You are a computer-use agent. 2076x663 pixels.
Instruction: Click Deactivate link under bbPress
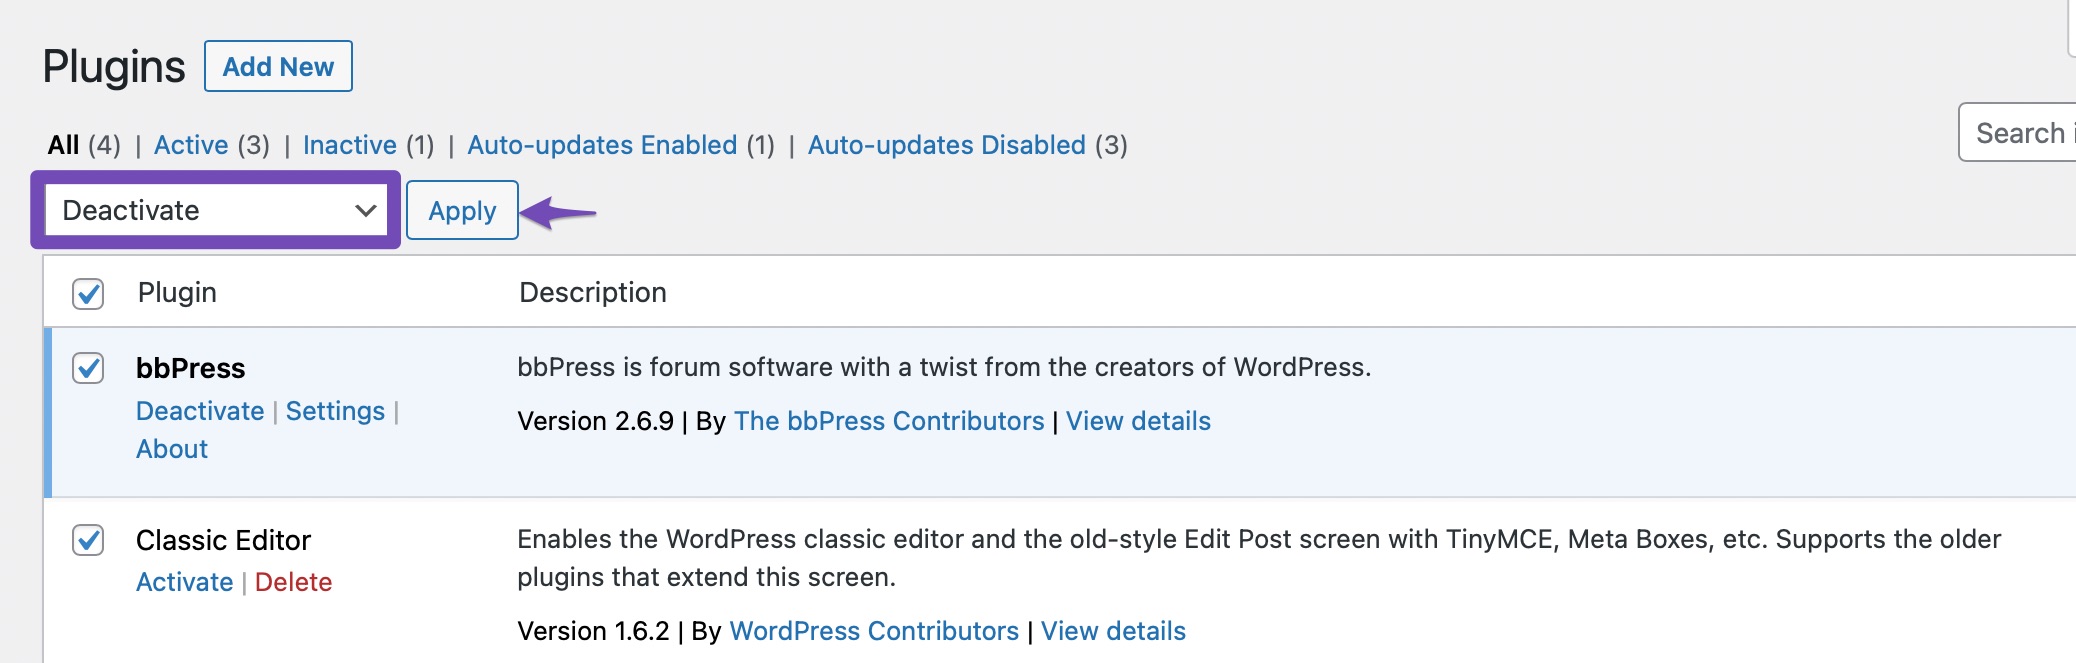(200, 411)
